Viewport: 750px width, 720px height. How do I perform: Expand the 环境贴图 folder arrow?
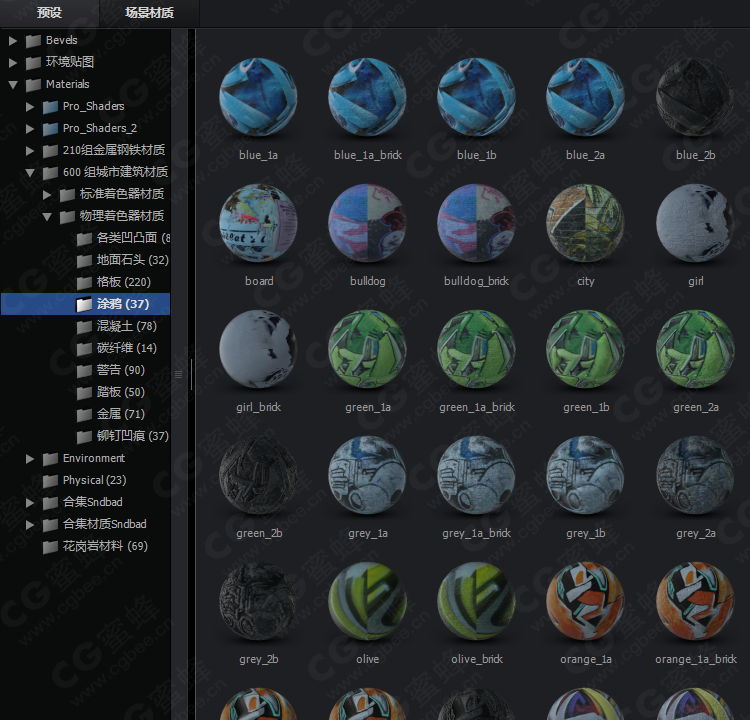[13, 63]
